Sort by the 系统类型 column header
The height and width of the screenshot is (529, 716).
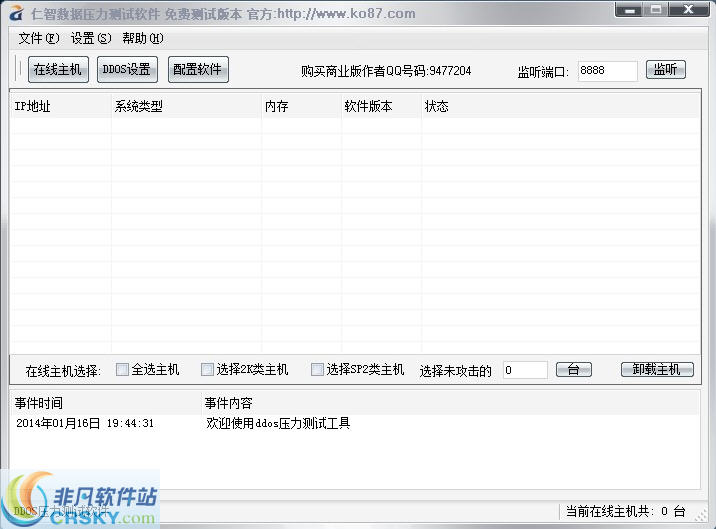186,106
